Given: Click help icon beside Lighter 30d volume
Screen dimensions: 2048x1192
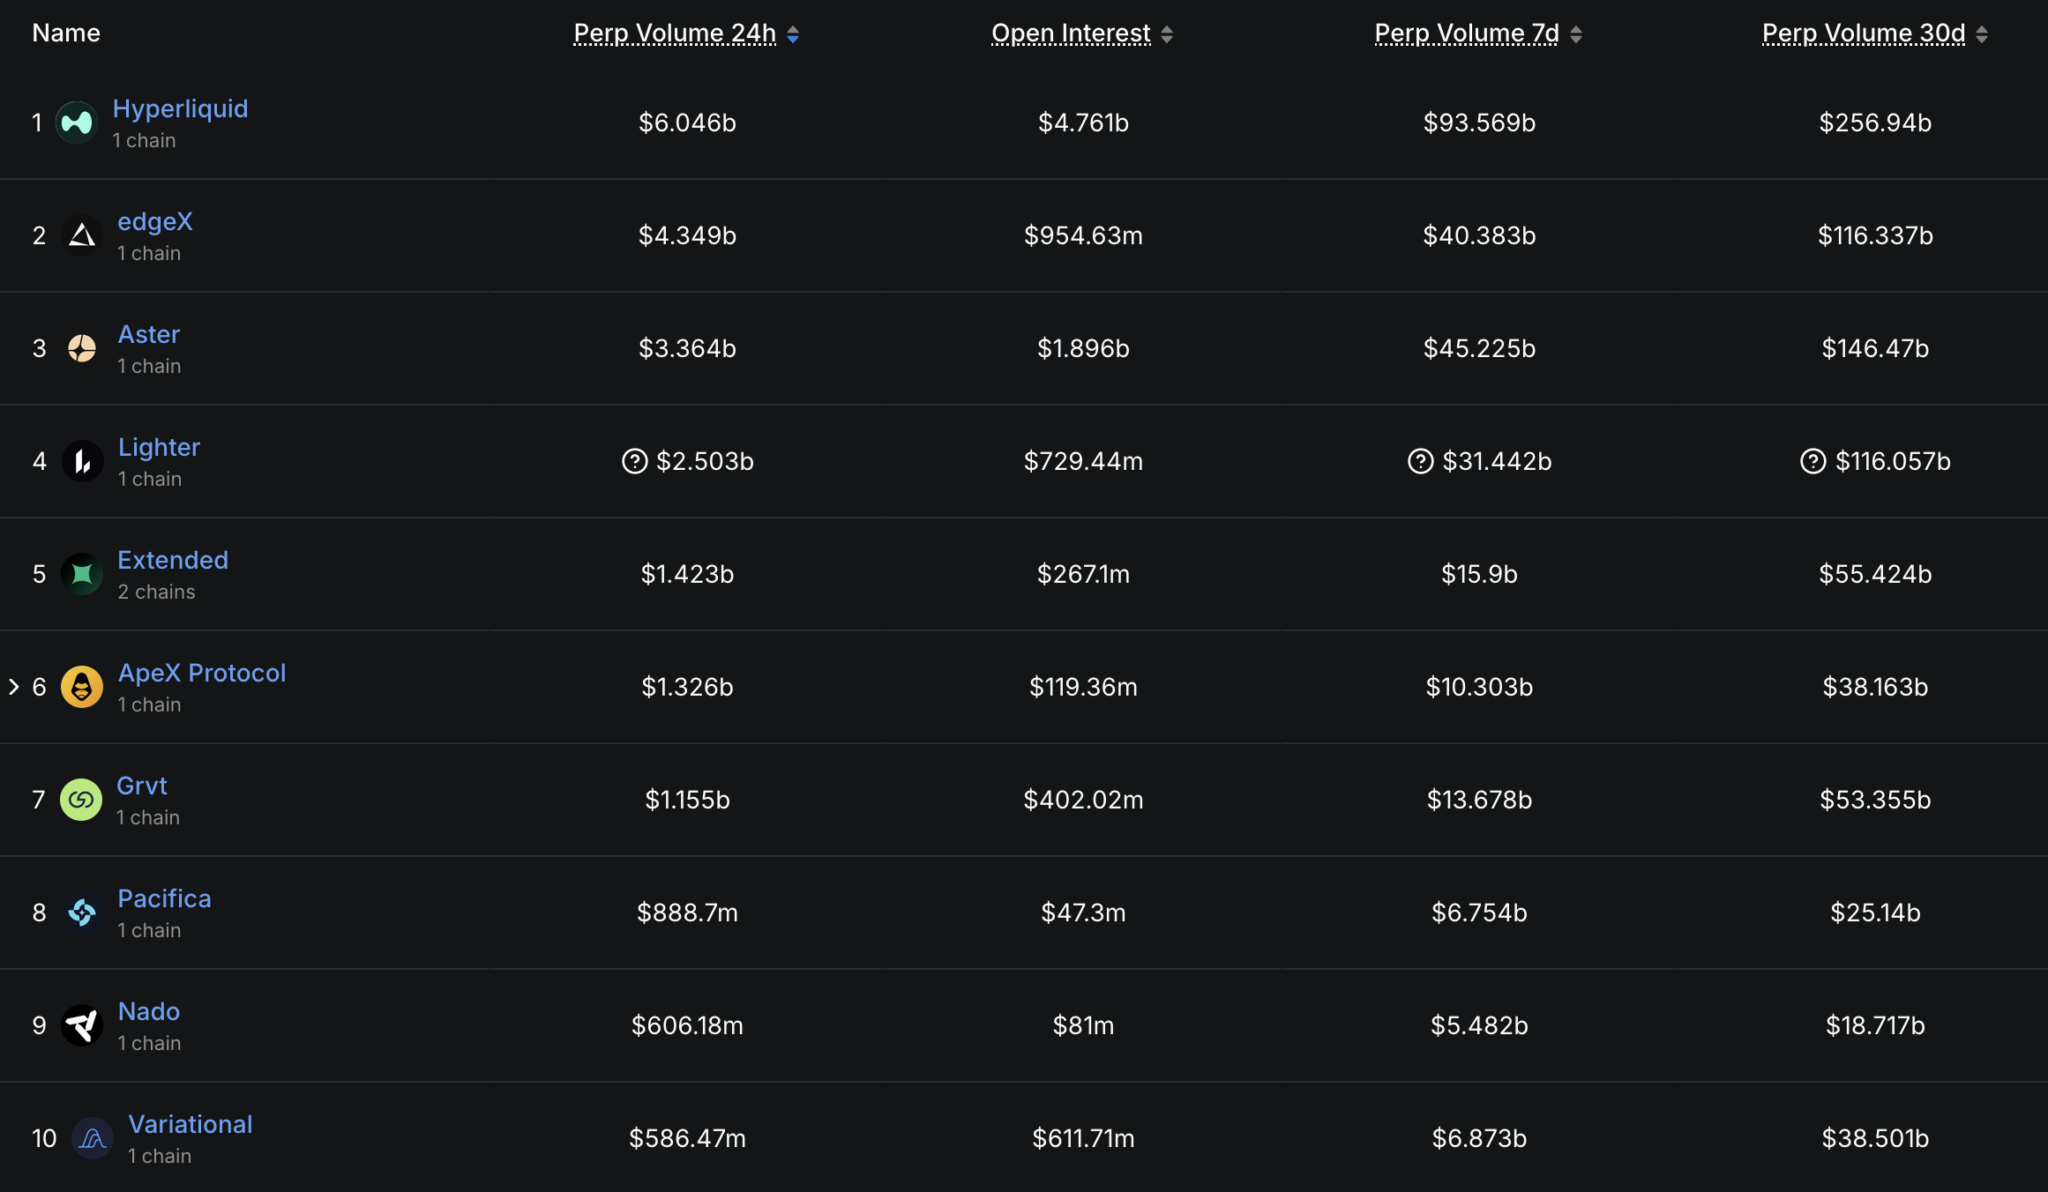Looking at the screenshot, I should [1813, 461].
